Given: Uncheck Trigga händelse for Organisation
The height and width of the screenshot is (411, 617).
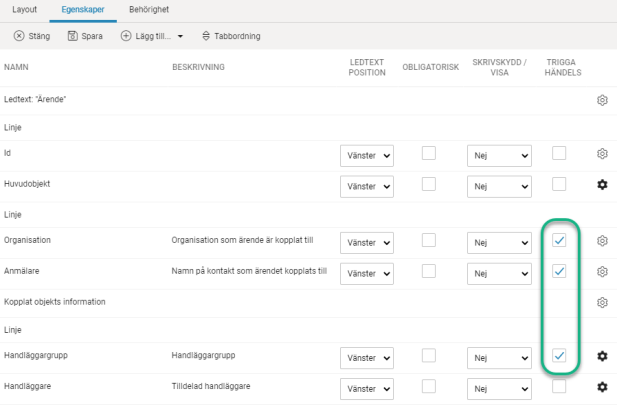Looking at the screenshot, I should (559, 240).
